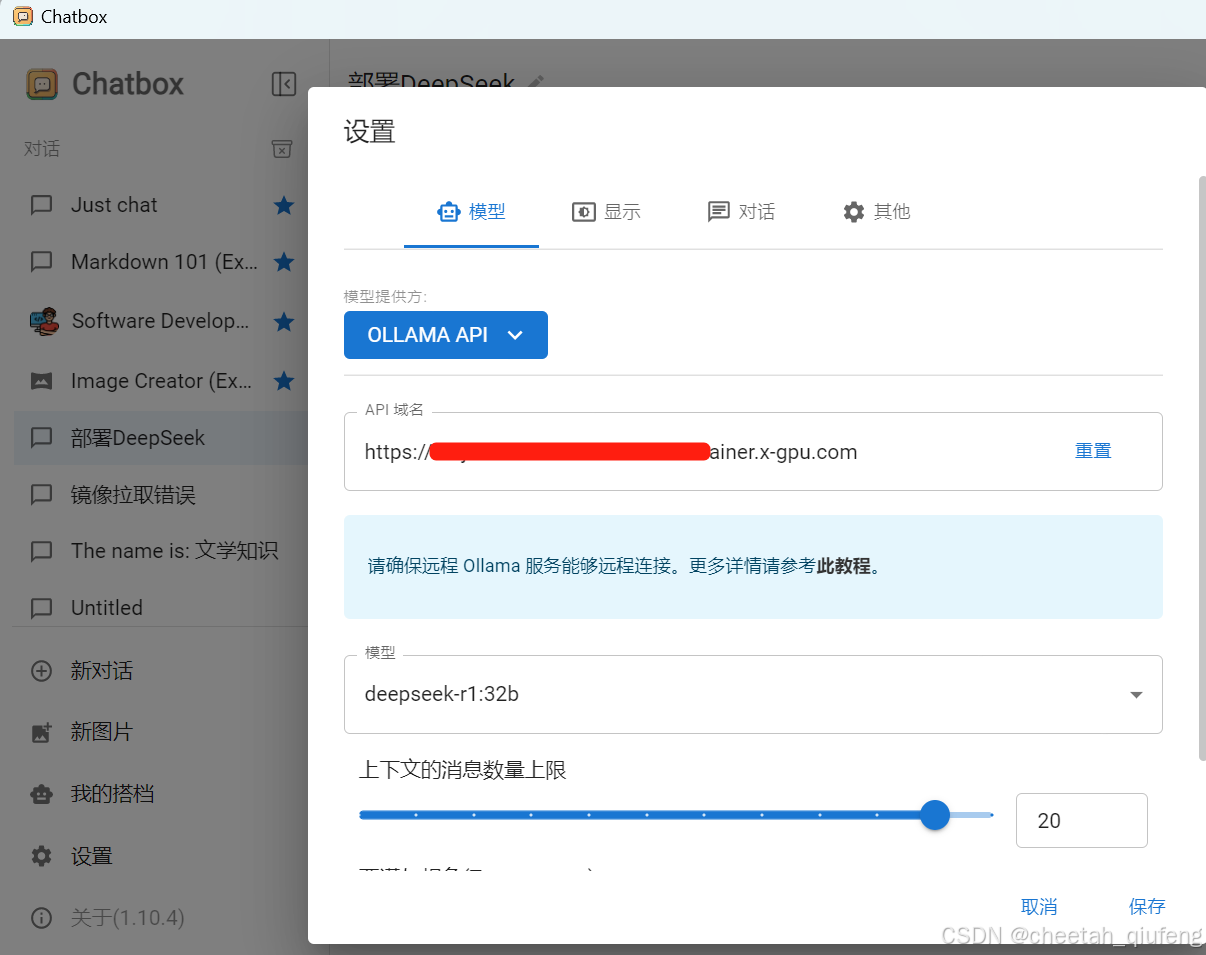Click the message limit value field showing 20
1206x955 pixels.
(1082, 820)
